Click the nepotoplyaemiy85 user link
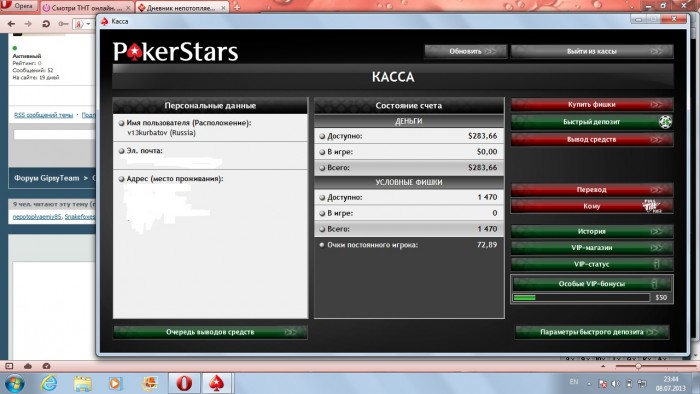 pyautogui.click(x=37, y=216)
